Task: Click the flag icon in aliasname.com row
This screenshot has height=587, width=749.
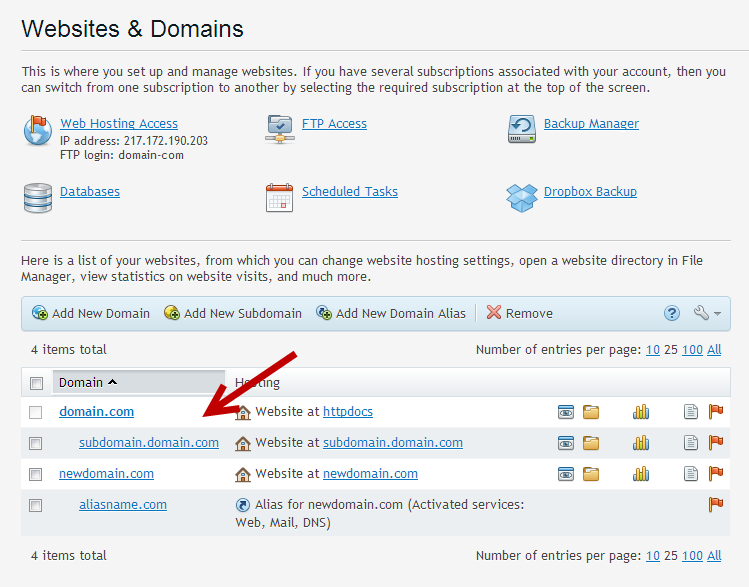Action: 715,505
